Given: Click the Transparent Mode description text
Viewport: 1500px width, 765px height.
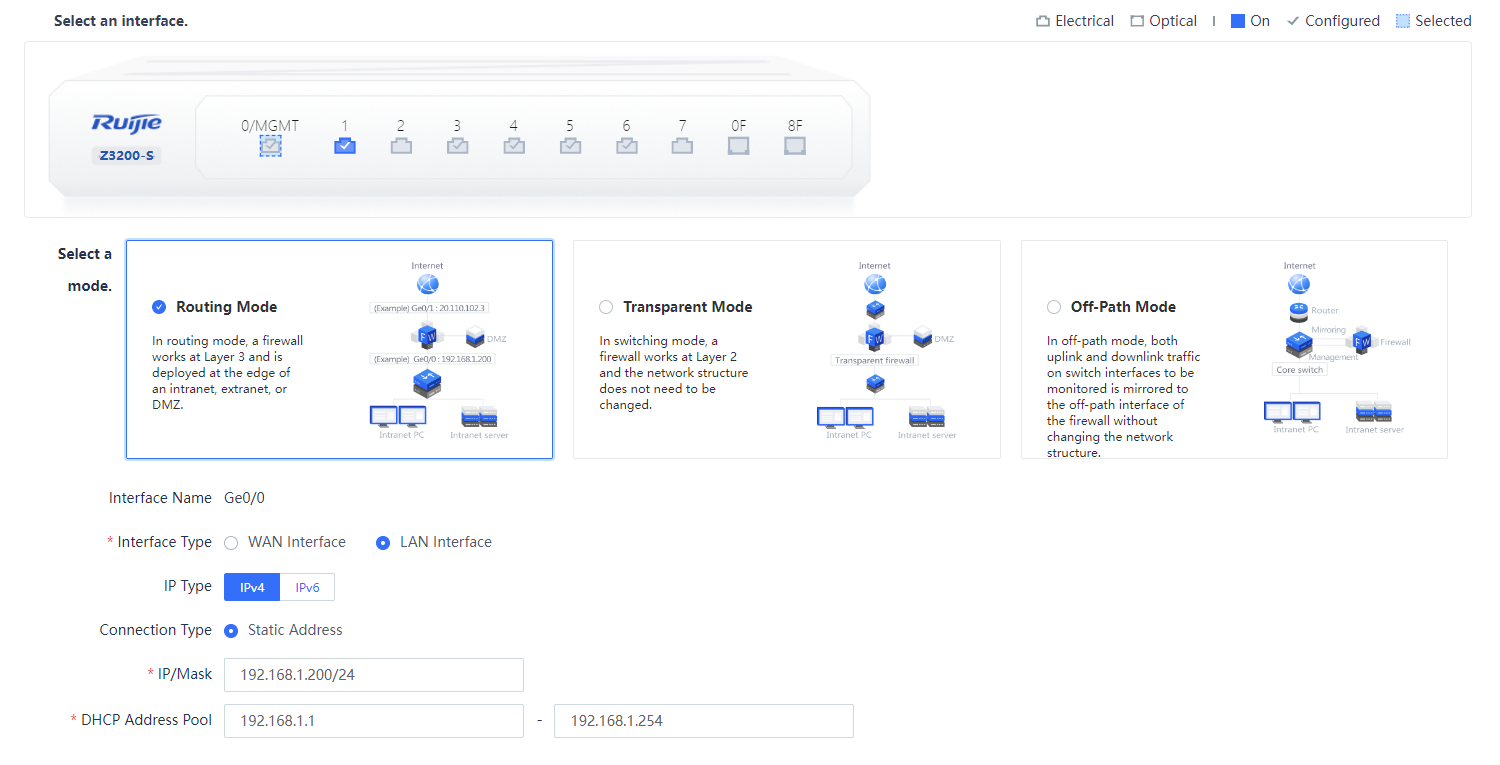Looking at the screenshot, I should [673, 373].
